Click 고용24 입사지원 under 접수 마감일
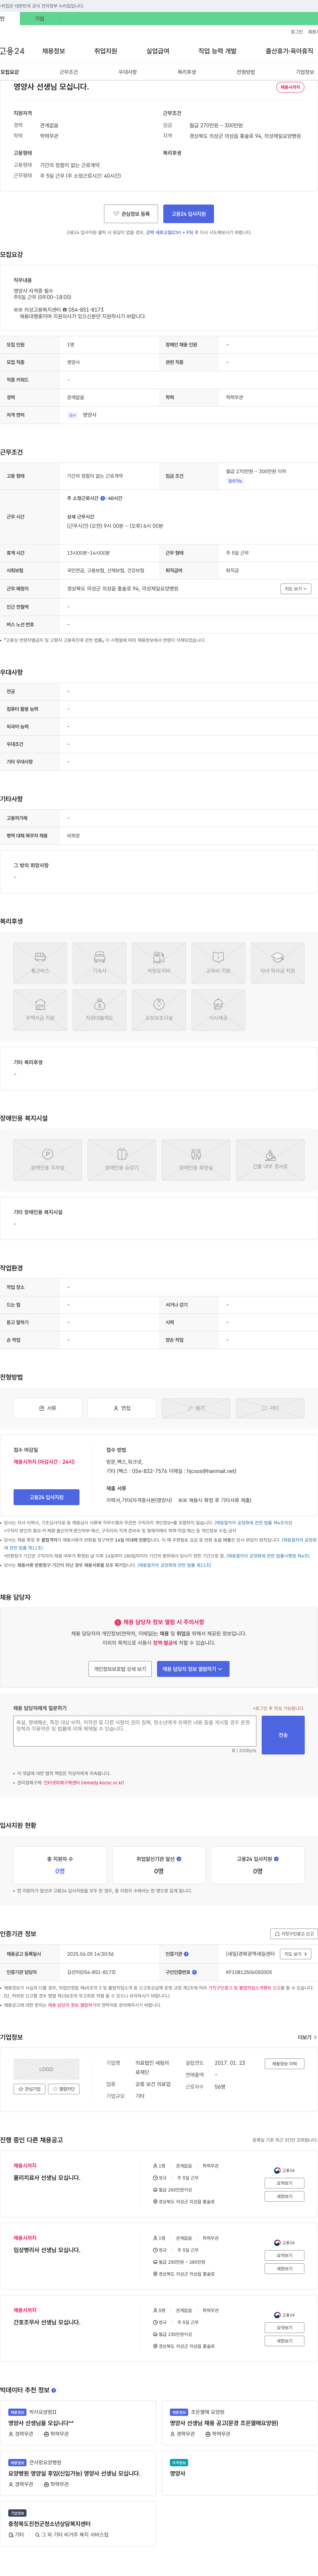Screen dimensions: 318x2576 pyautogui.click(x=46, y=1497)
